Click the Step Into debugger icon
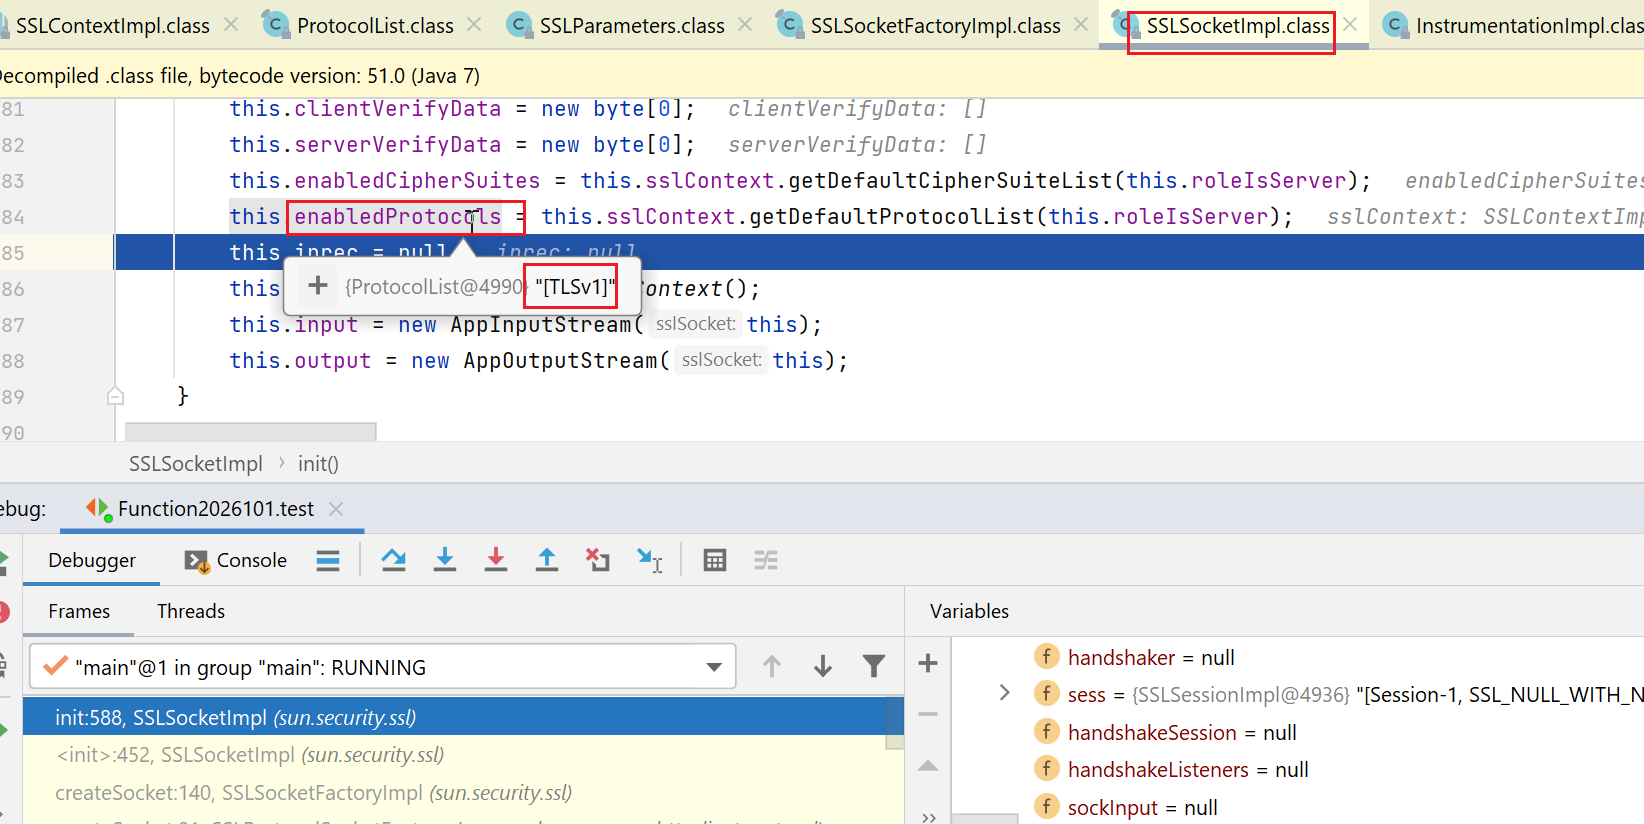 tap(445, 560)
